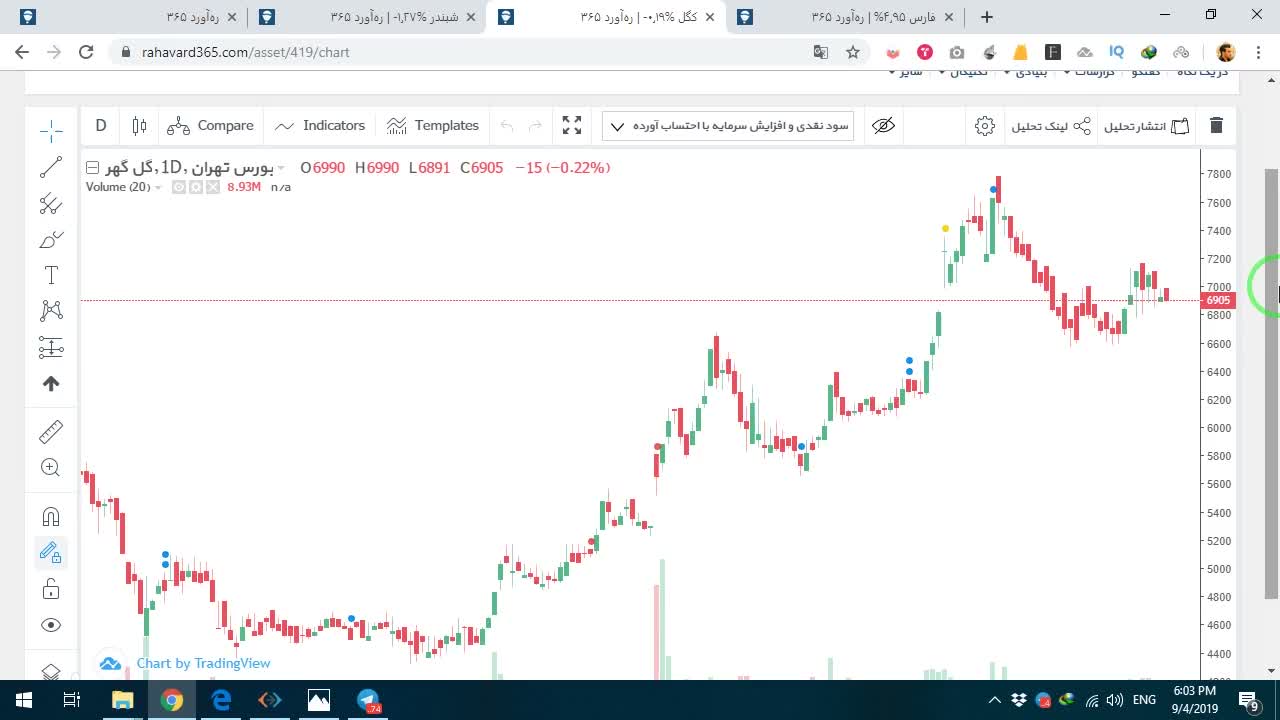Expand the Volume (20) indicator options
This screenshot has height=720, width=1280.
[x=158, y=188]
